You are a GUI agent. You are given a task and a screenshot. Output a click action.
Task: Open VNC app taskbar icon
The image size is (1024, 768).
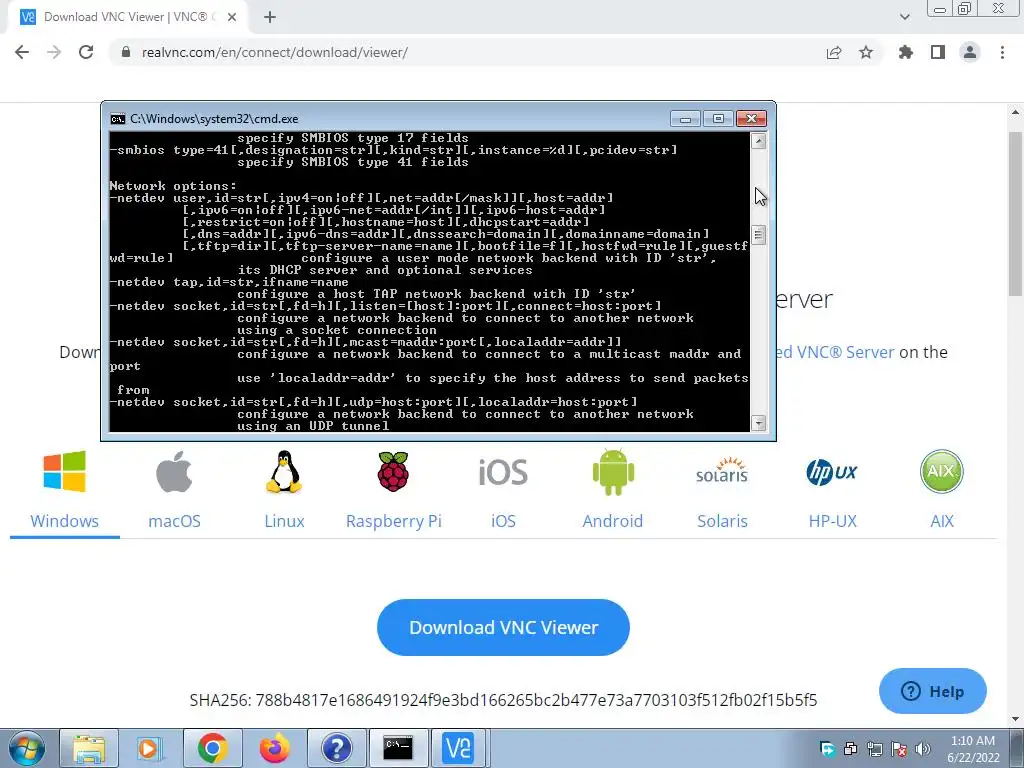click(x=458, y=748)
